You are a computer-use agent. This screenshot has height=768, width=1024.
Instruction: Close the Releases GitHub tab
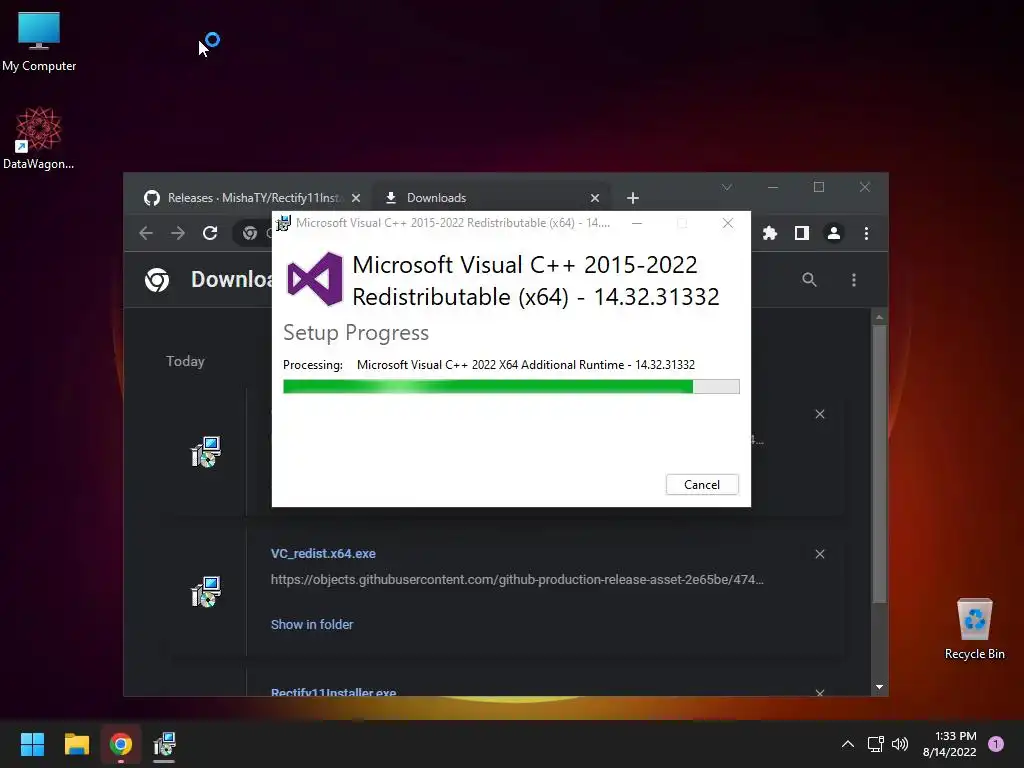356,198
